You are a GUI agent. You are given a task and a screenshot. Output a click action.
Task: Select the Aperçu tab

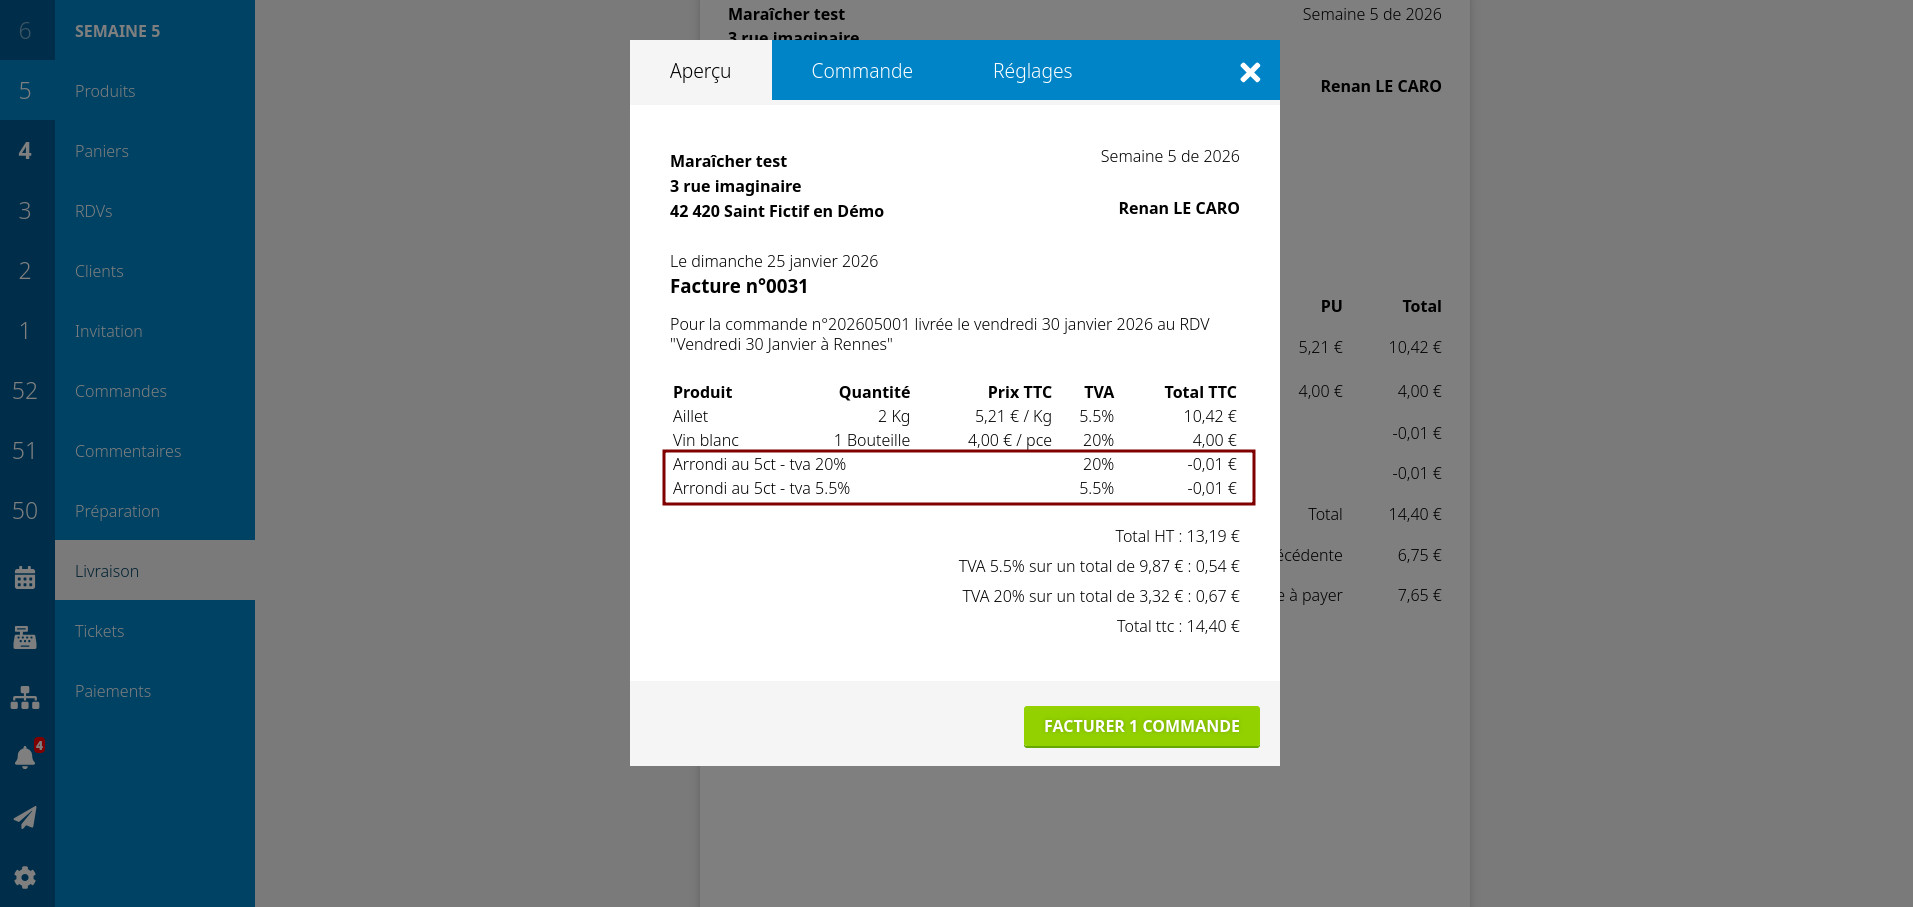pos(700,71)
